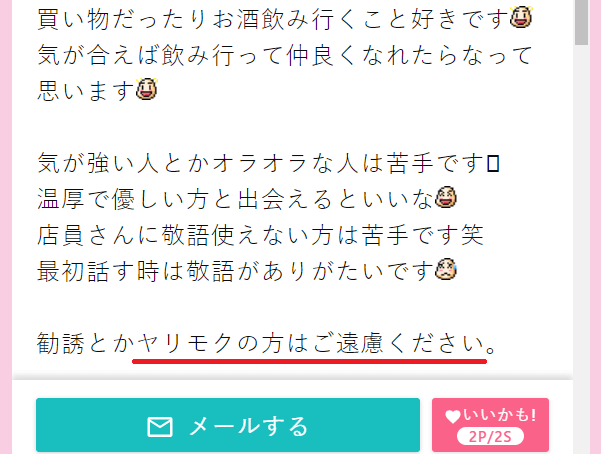Click the word 勧誘とか in the last line

tap(85, 343)
